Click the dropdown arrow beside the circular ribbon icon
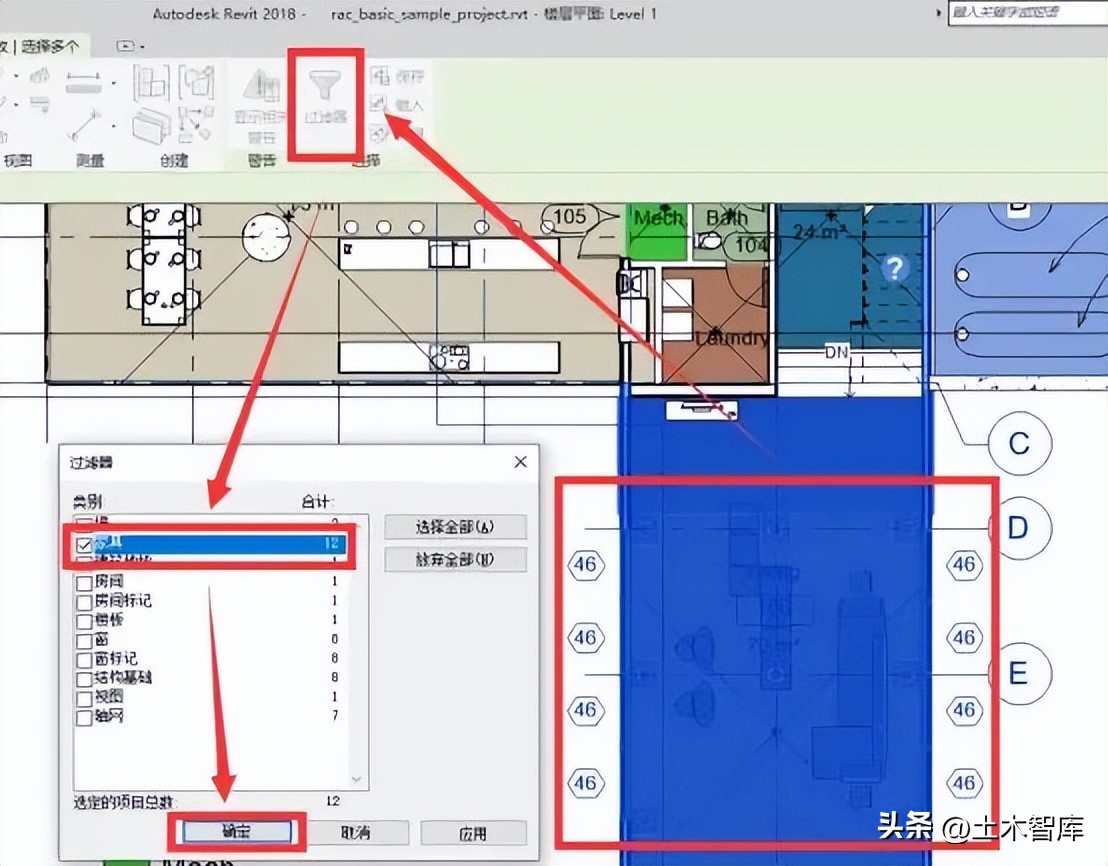The height and width of the screenshot is (866, 1108). point(141,46)
